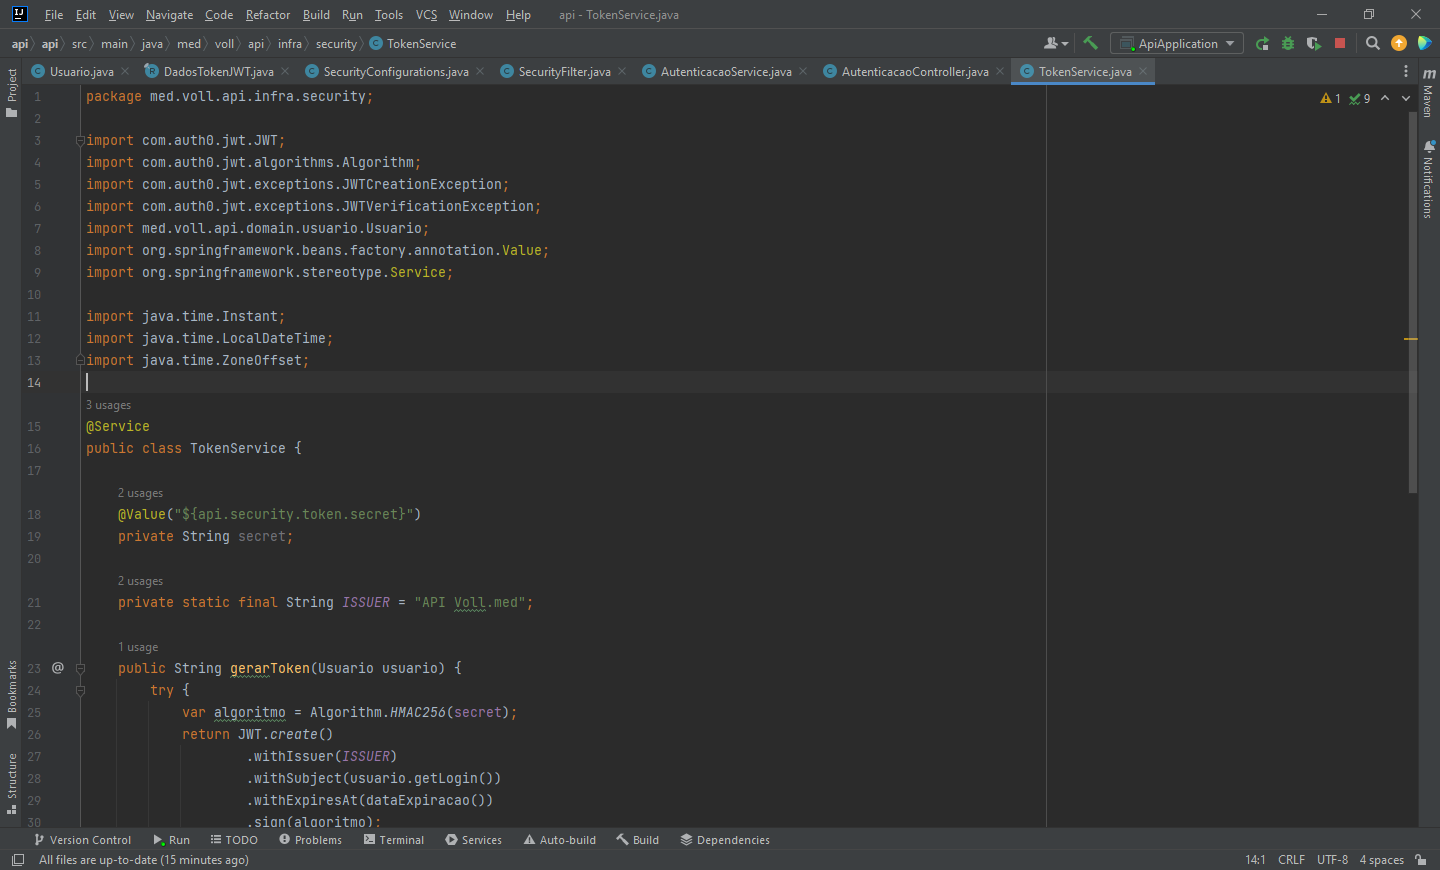Viewport: 1440px width, 870px height.
Task: Click the '1 usage' hint above gerarToken
Action: pyautogui.click(x=138, y=647)
